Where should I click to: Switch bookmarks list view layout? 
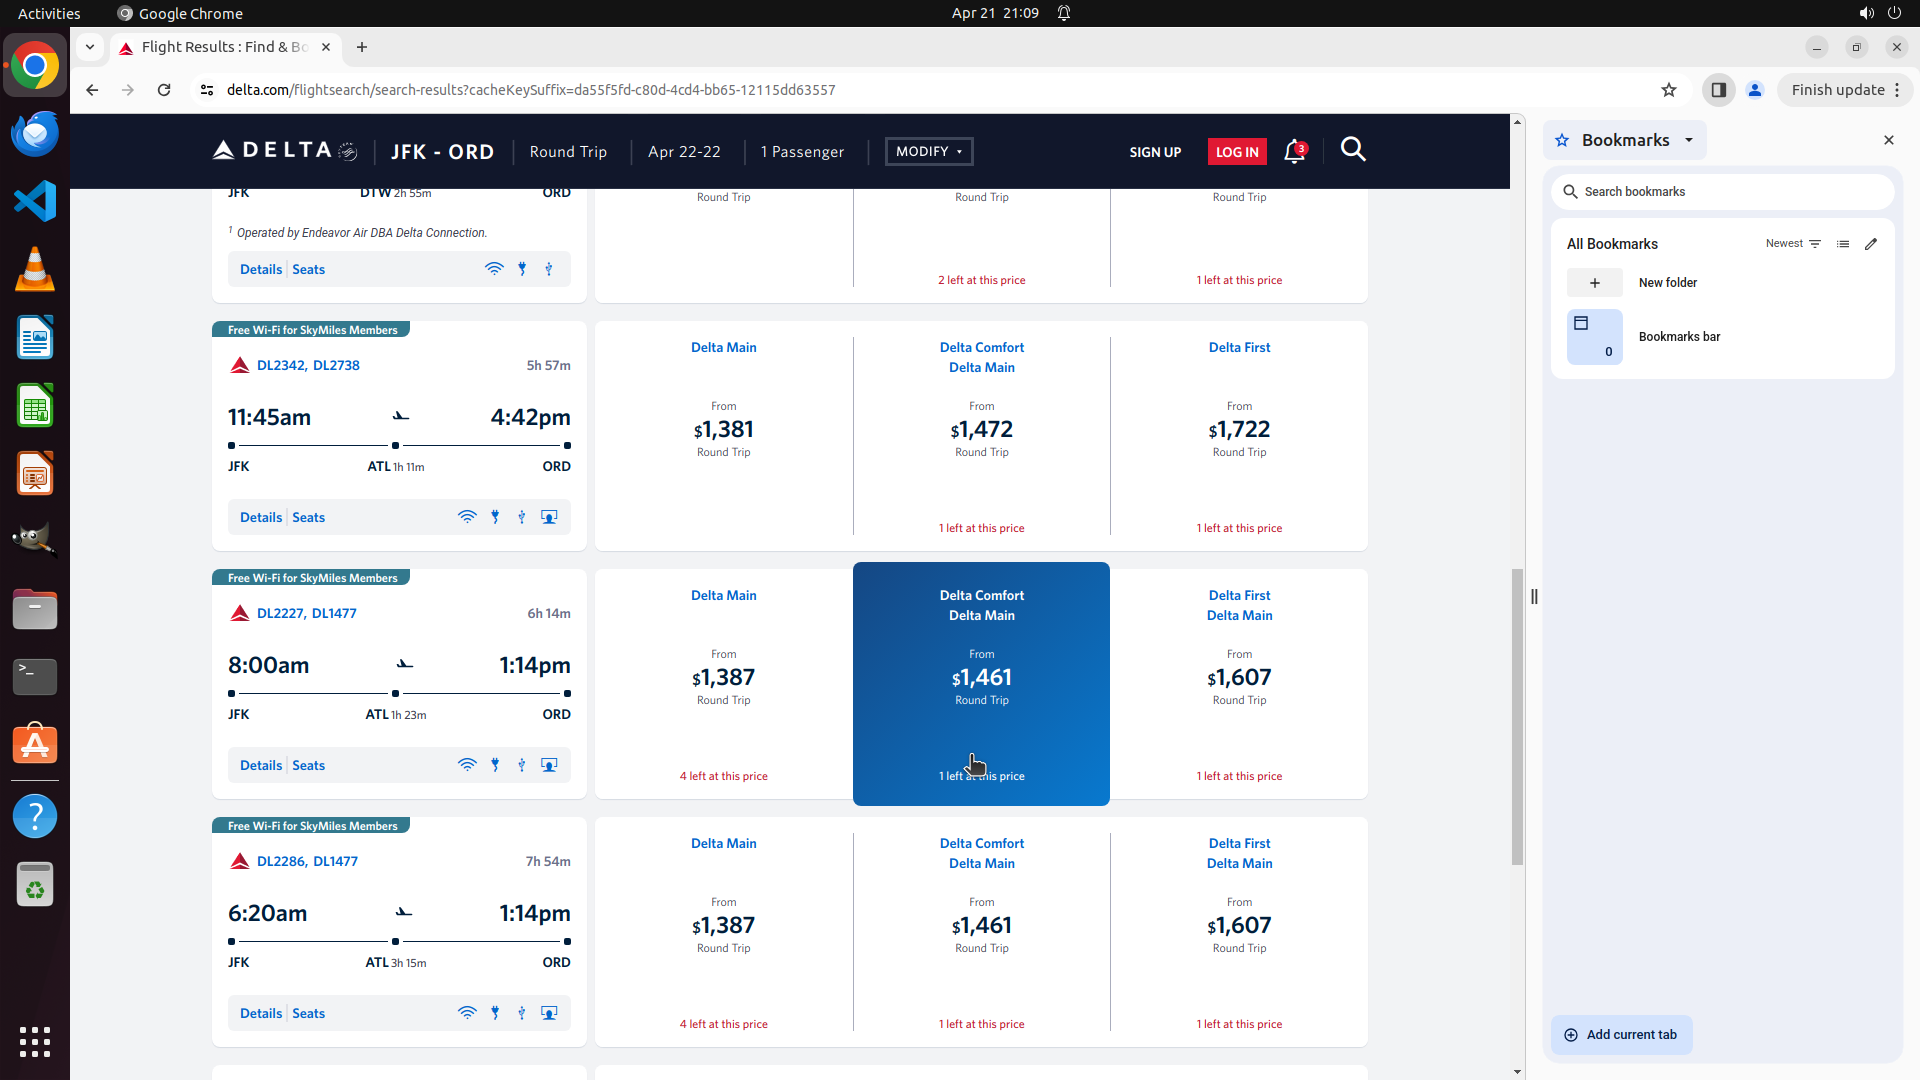[1843, 244]
